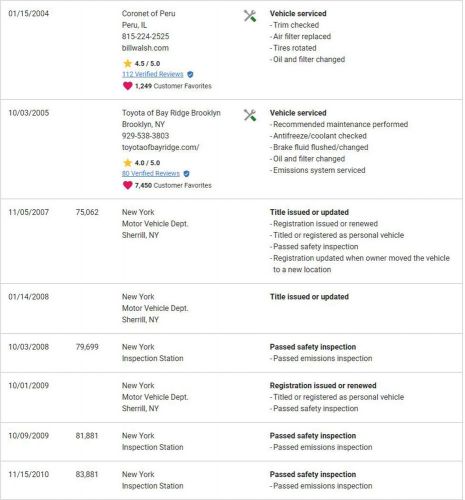Click the phone number 815-224-2525

click(146, 36)
